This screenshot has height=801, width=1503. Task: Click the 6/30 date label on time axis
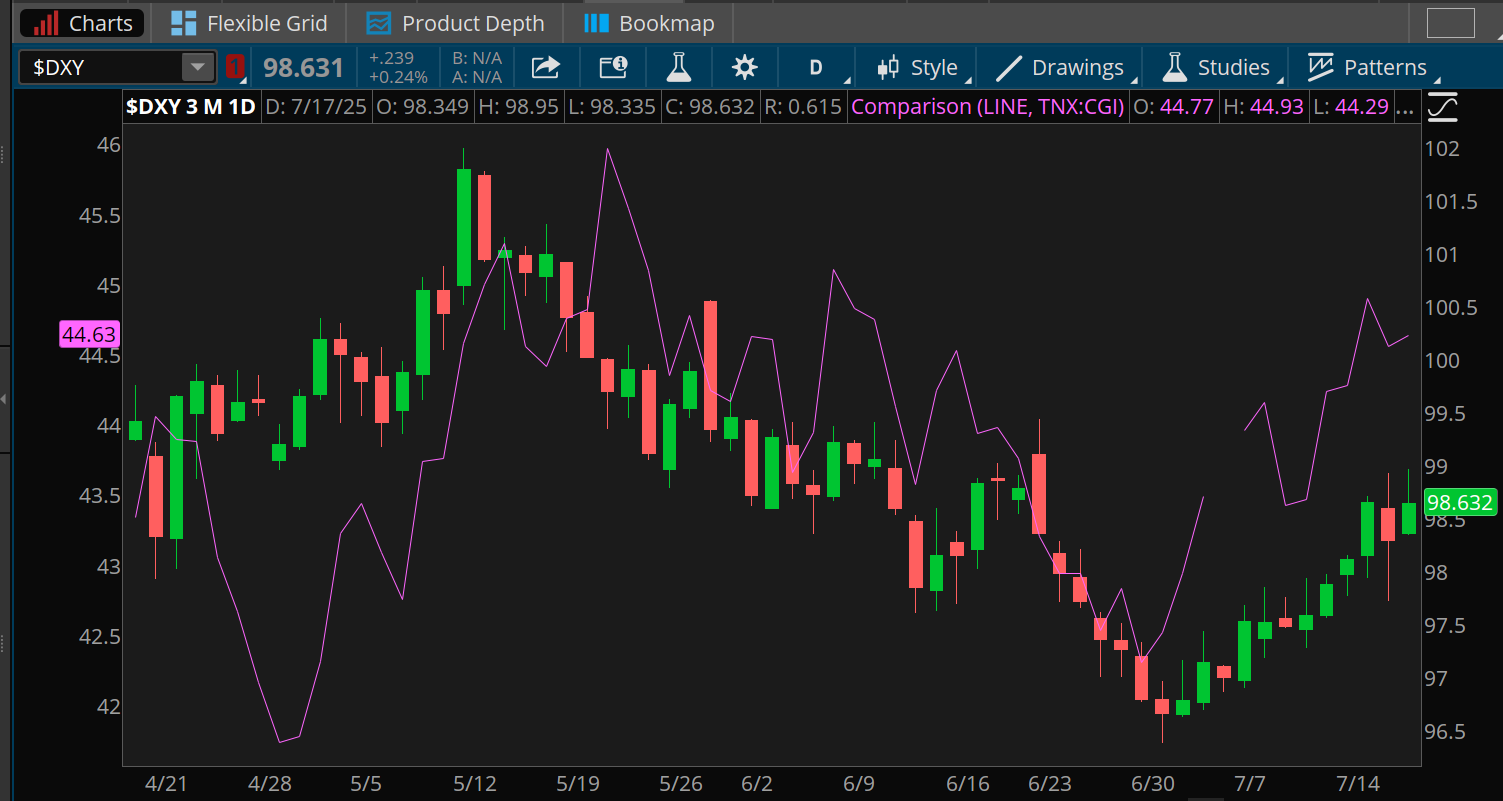click(1153, 783)
